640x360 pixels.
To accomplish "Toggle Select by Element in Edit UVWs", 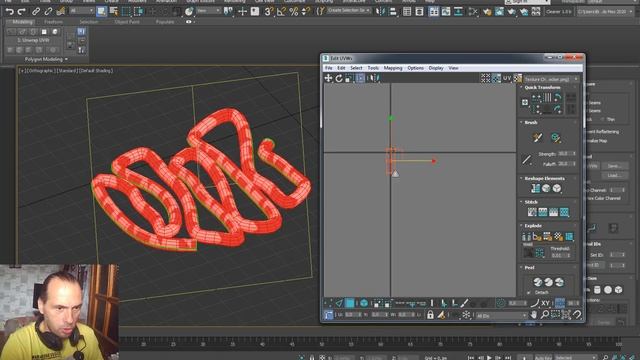I will coord(364,303).
